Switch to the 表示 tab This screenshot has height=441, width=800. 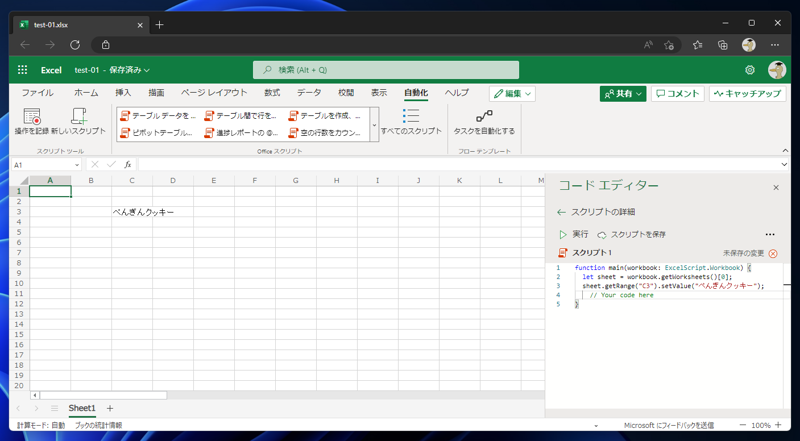(x=379, y=93)
